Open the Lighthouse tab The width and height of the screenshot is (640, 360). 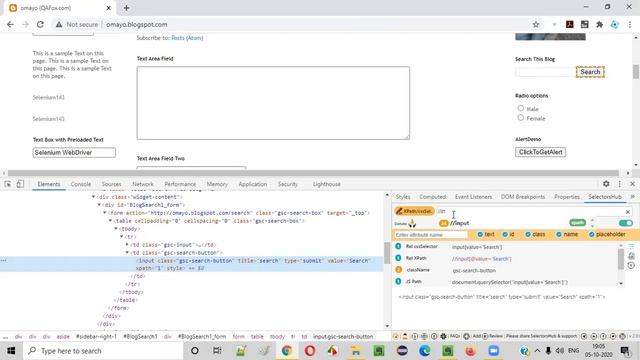(327, 184)
